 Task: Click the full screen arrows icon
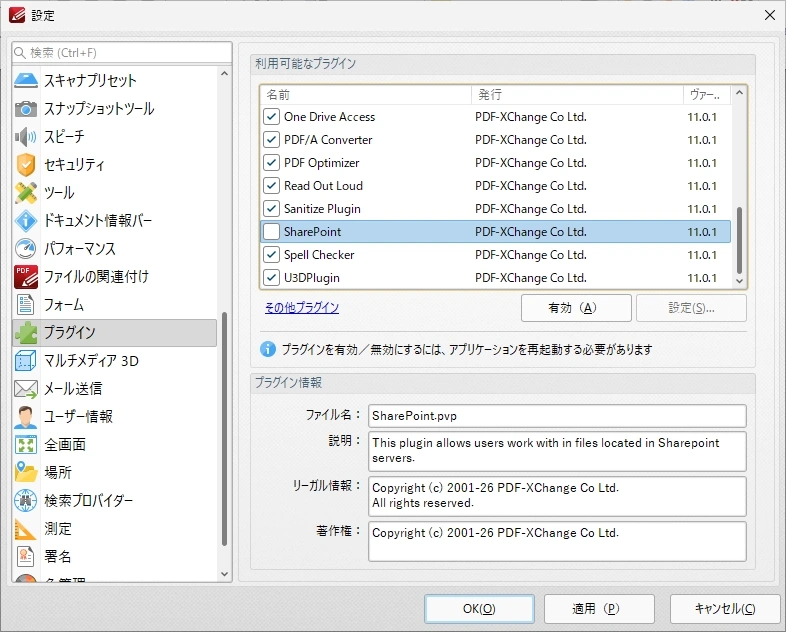click(x=26, y=445)
